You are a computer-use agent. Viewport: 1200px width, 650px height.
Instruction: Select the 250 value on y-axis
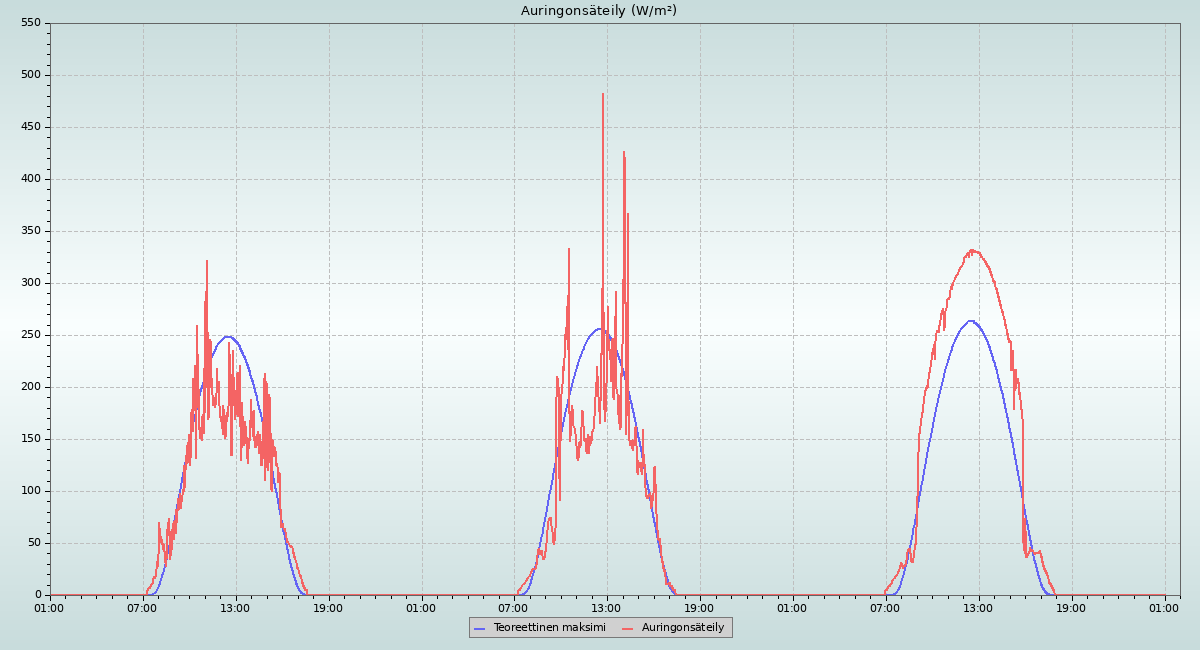[x=30, y=335]
